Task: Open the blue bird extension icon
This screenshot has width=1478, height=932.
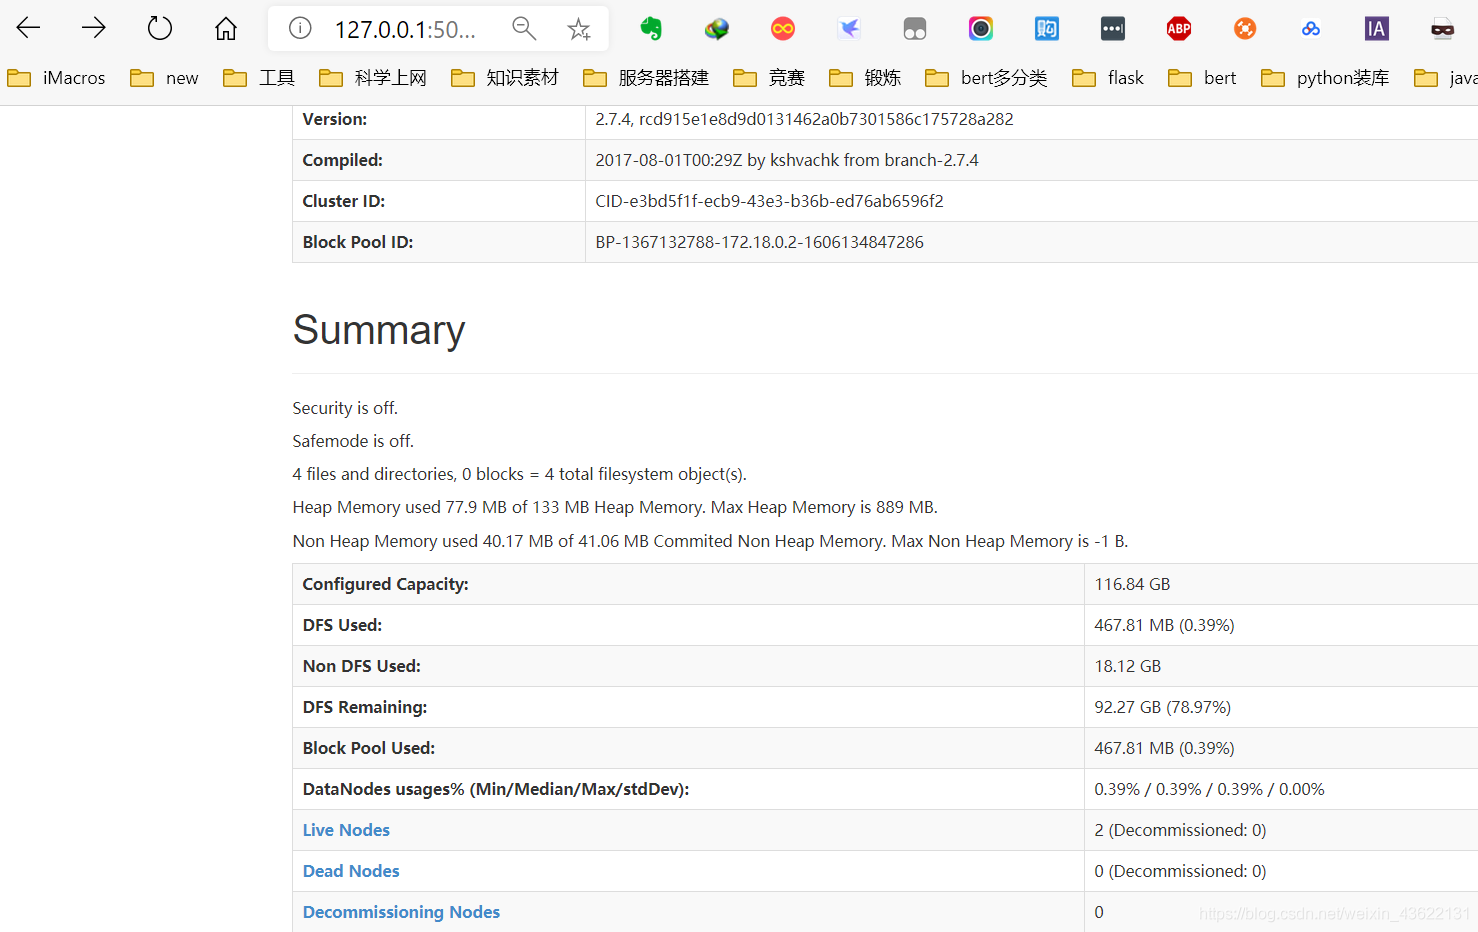Action: (x=849, y=29)
